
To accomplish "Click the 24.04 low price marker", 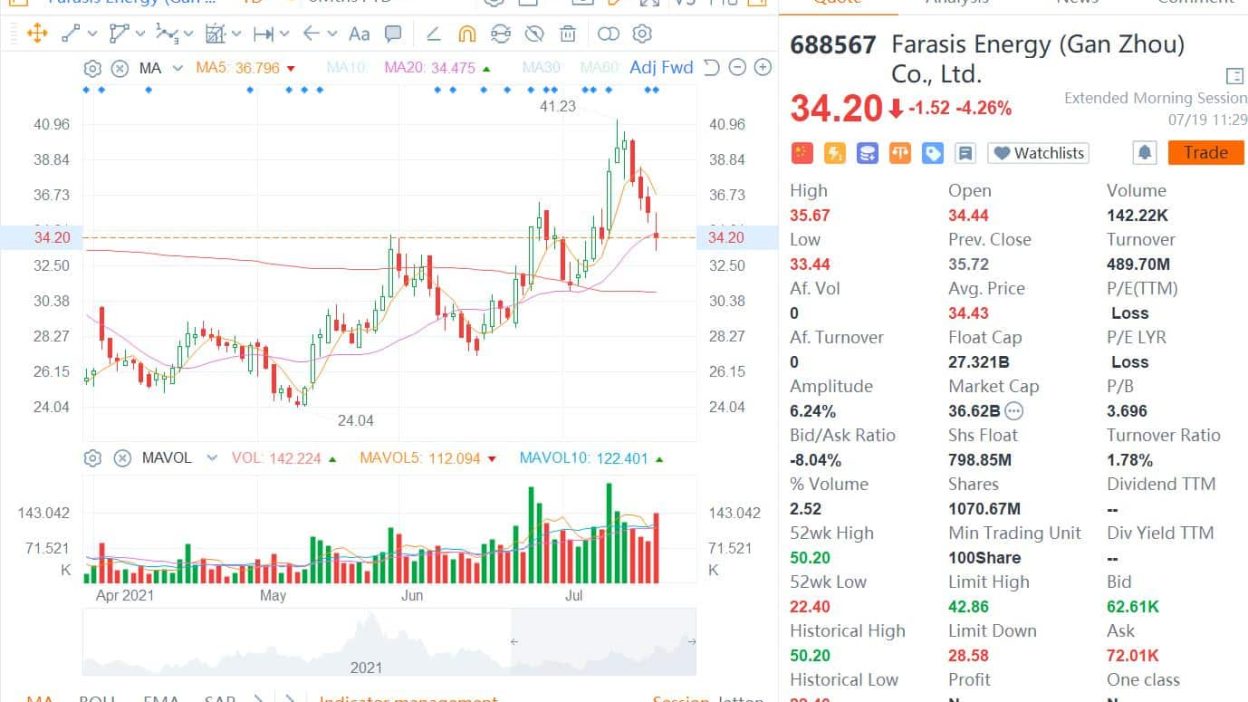I will (x=355, y=421).
